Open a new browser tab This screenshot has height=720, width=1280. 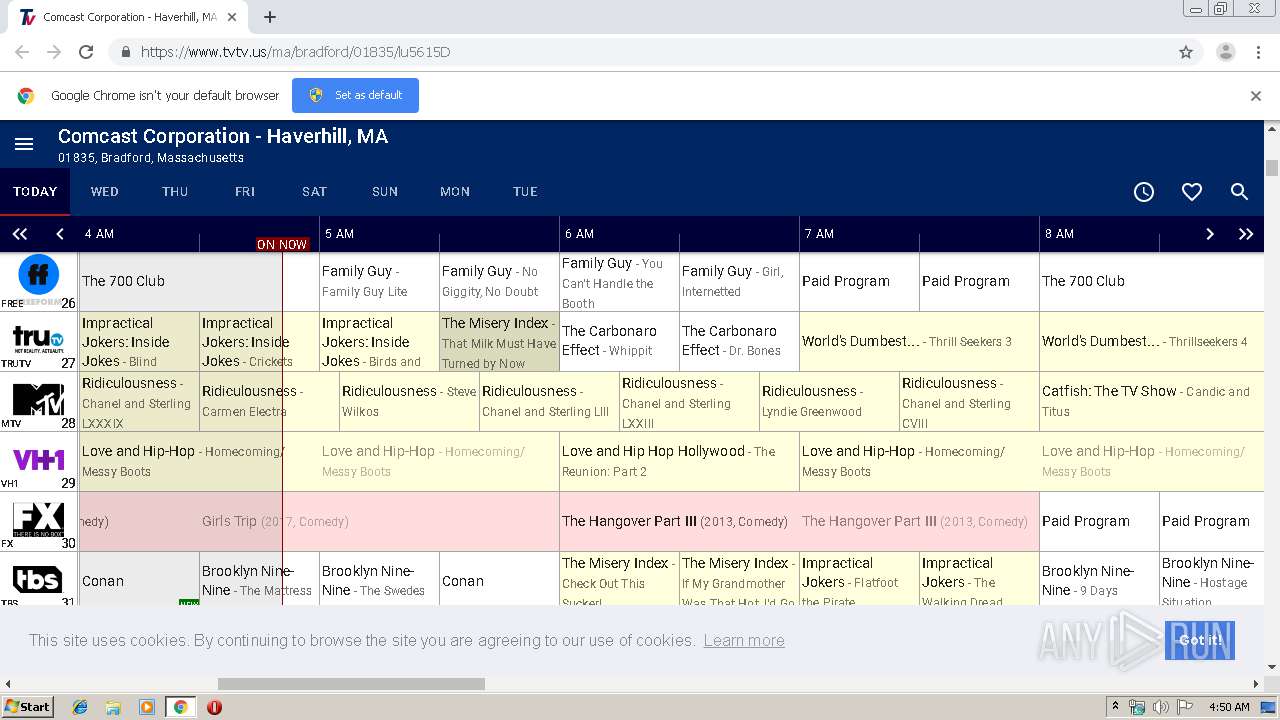pos(270,17)
